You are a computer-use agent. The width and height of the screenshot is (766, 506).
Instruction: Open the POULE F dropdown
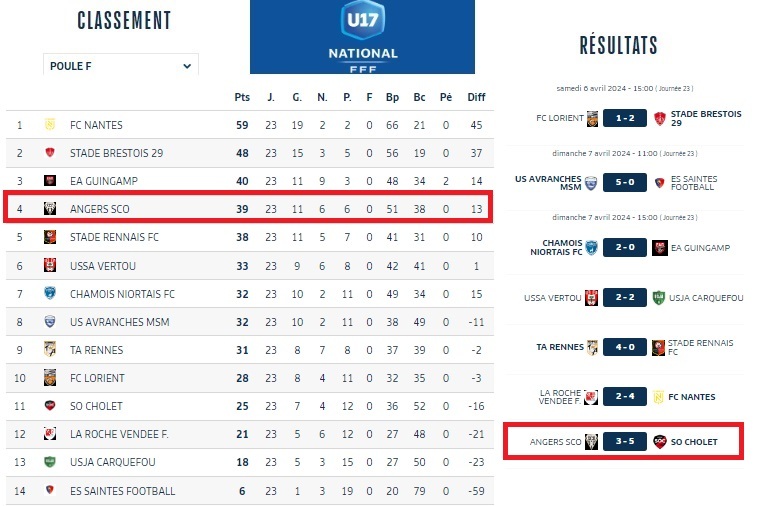pyautogui.click(x=121, y=66)
